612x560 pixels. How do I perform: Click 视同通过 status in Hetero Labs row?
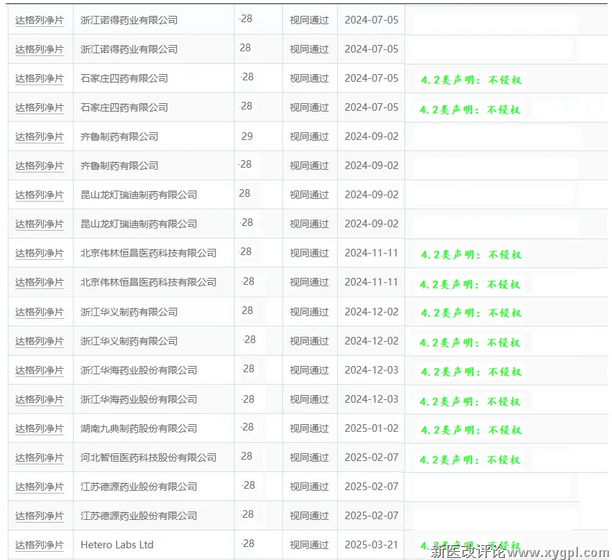pyautogui.click(x=309, y=545)
